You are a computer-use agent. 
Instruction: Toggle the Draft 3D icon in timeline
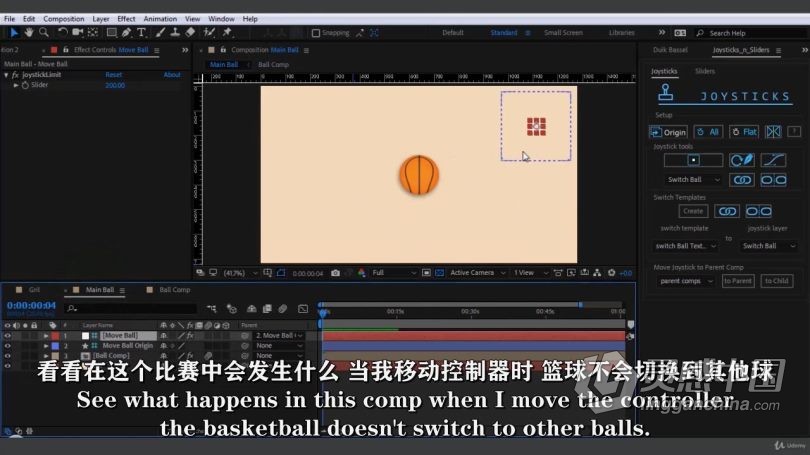tap(231, 309)
